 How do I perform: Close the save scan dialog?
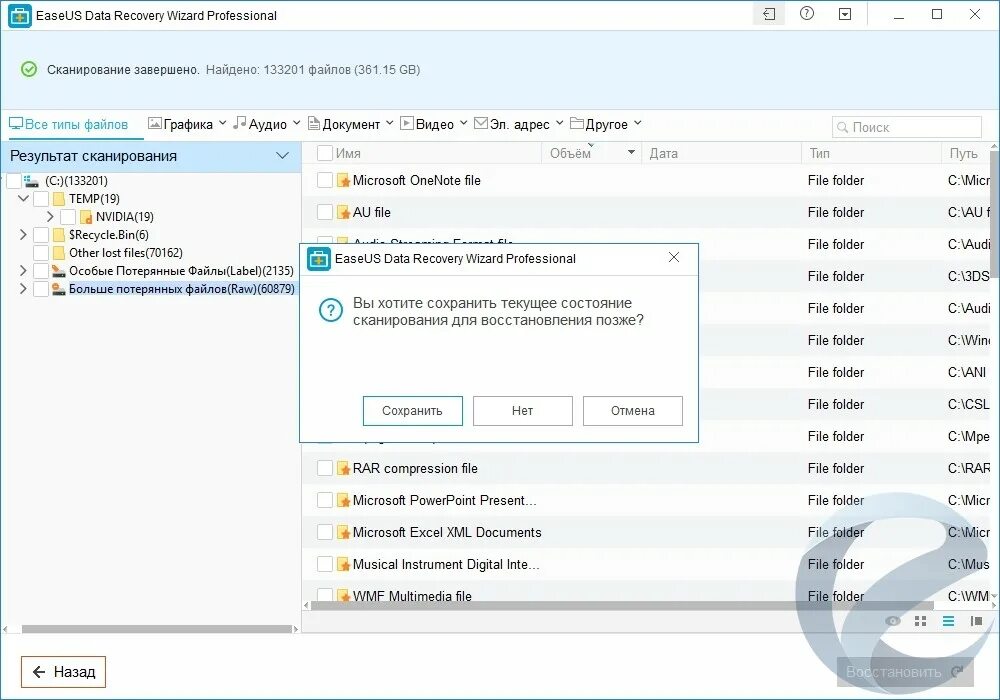(x=673, y=258)
